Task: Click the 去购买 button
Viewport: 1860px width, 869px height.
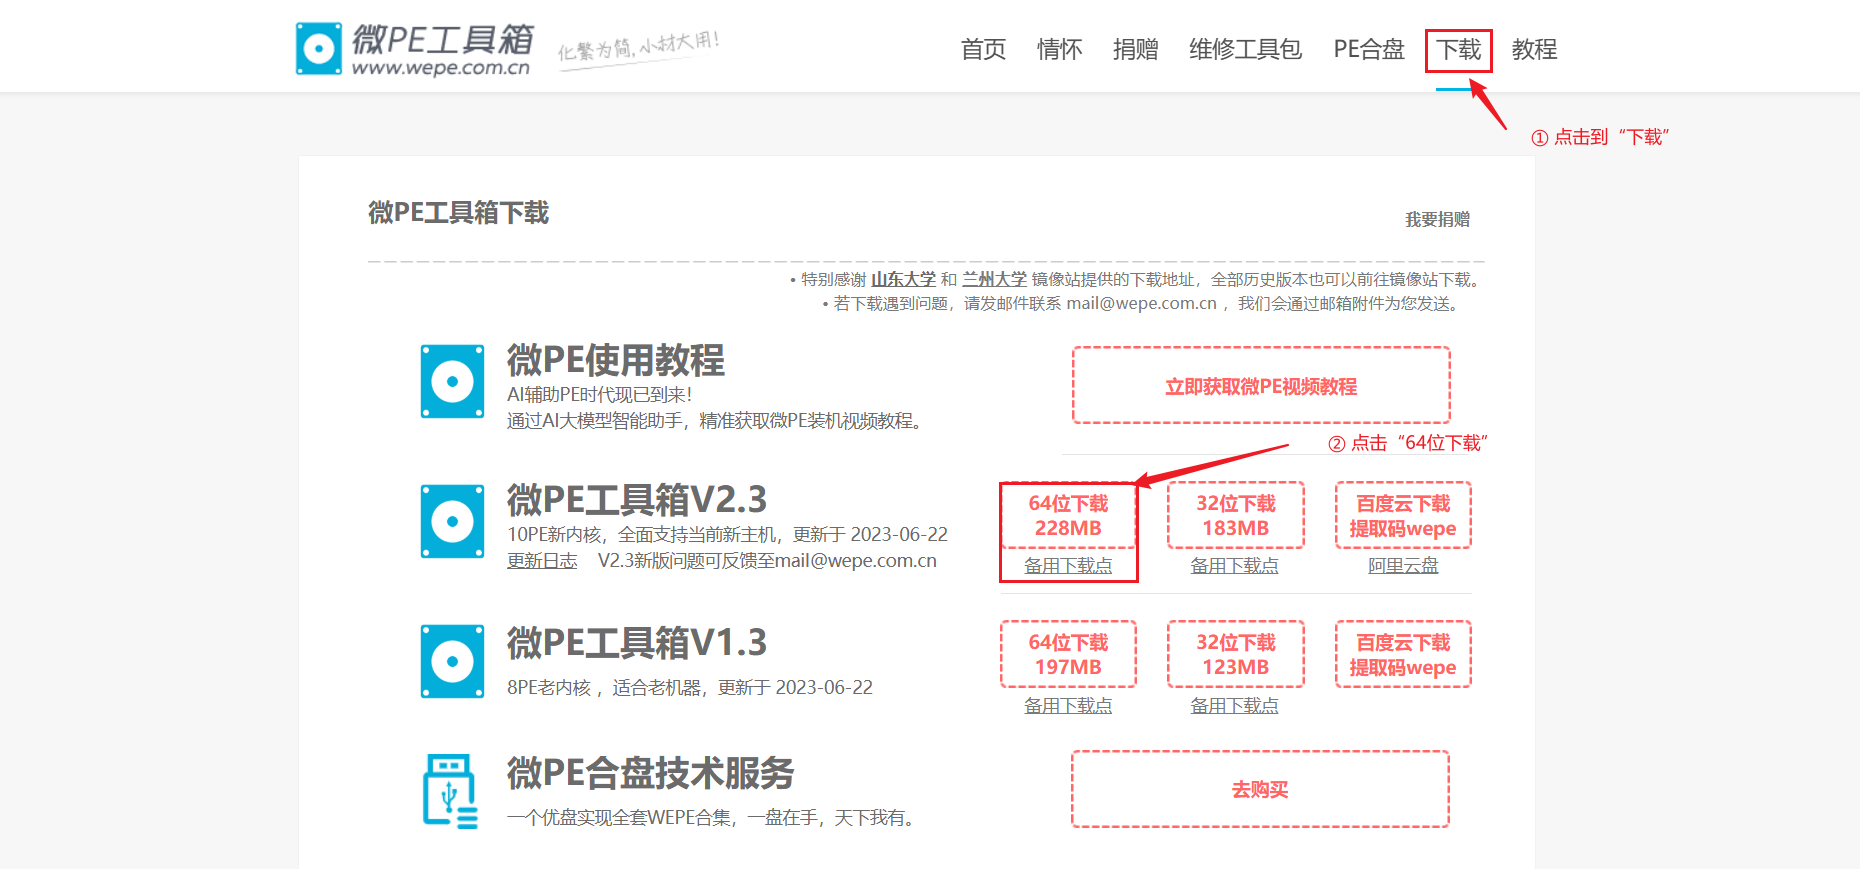Action: [x=1260, y=789]
